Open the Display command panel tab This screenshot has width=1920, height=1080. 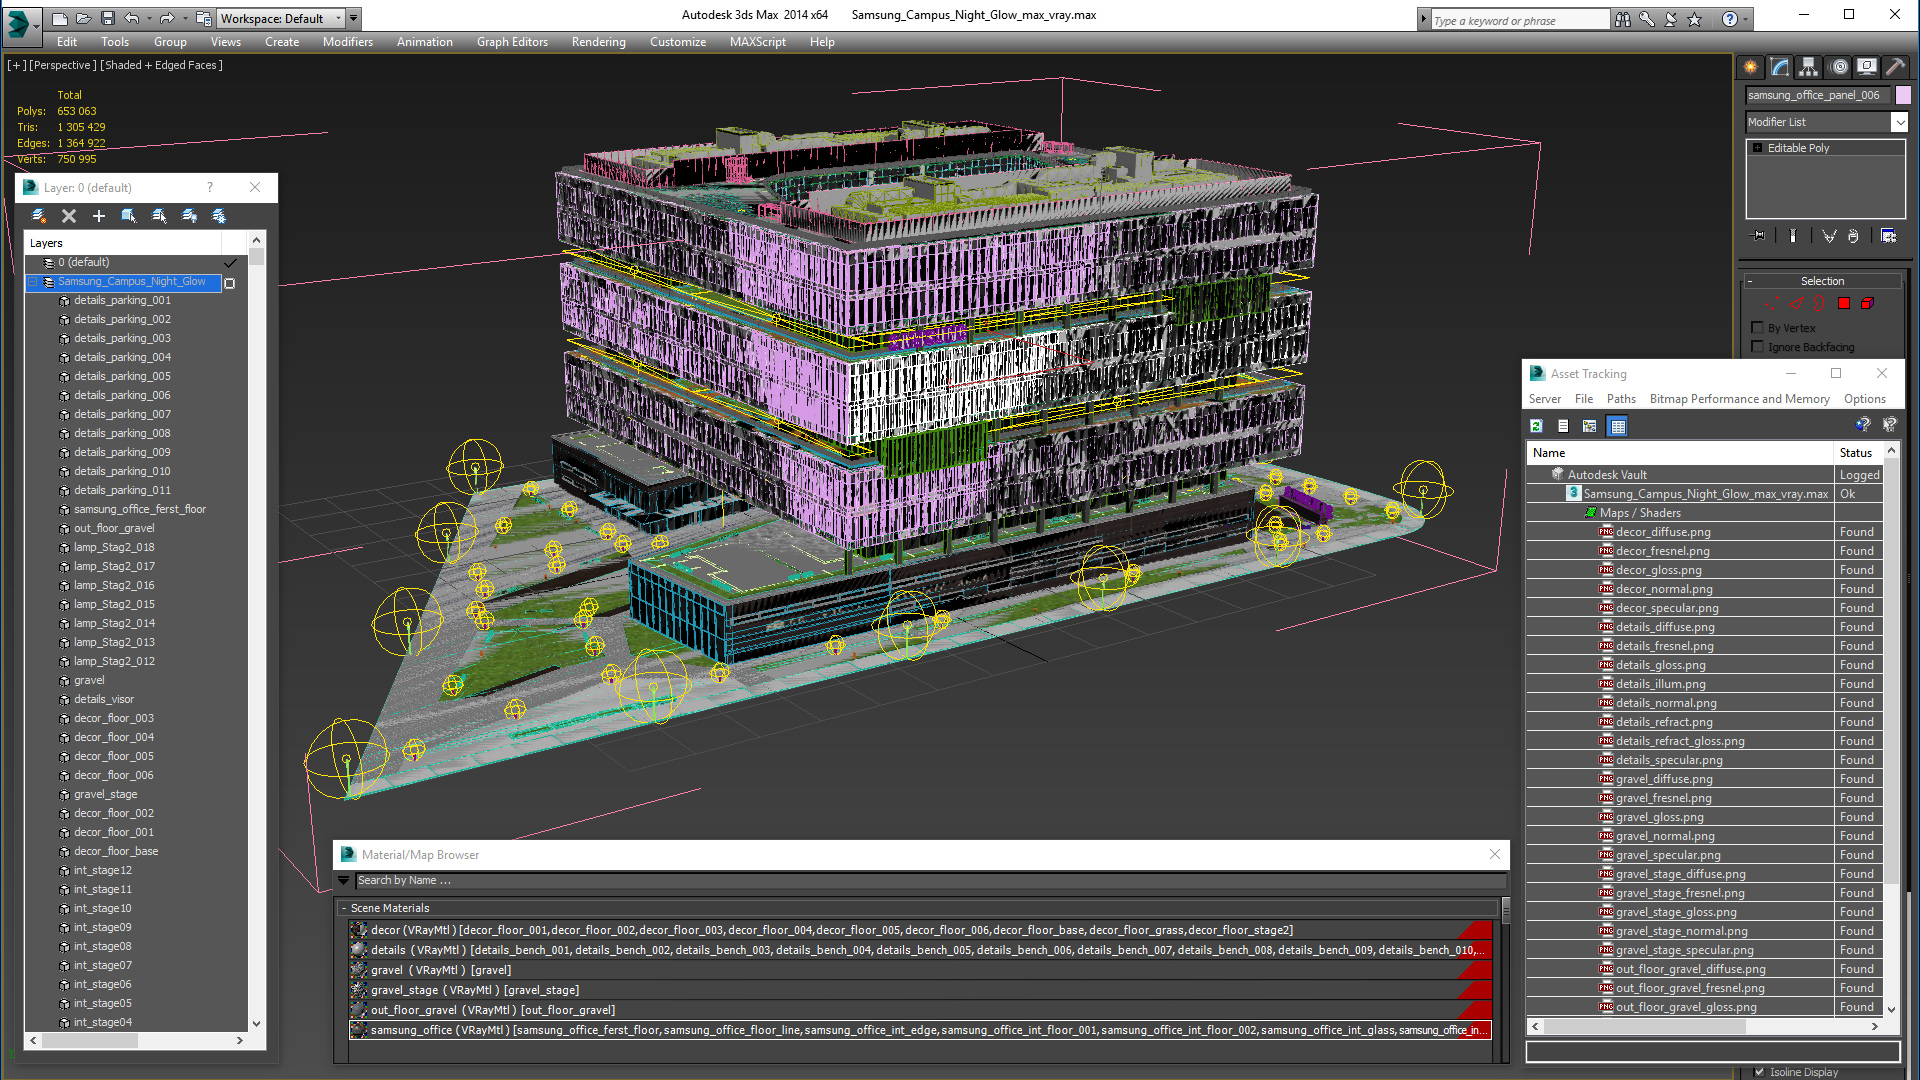click(x=1866, y=67)
